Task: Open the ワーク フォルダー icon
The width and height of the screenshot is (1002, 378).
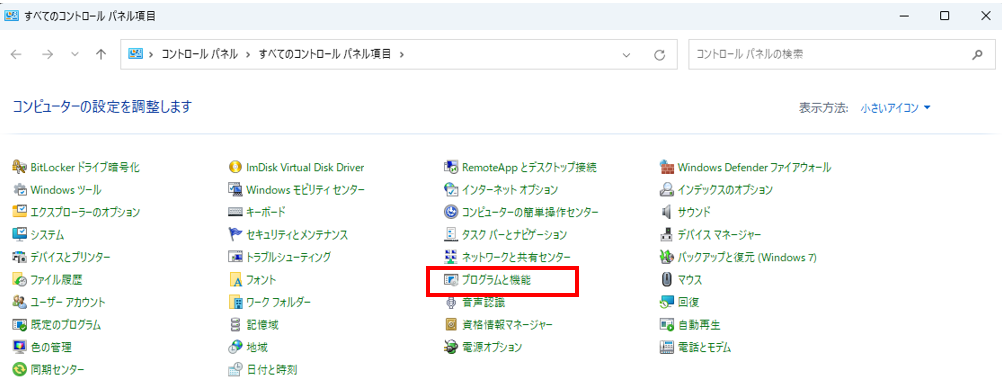Action: pos(235,302)
